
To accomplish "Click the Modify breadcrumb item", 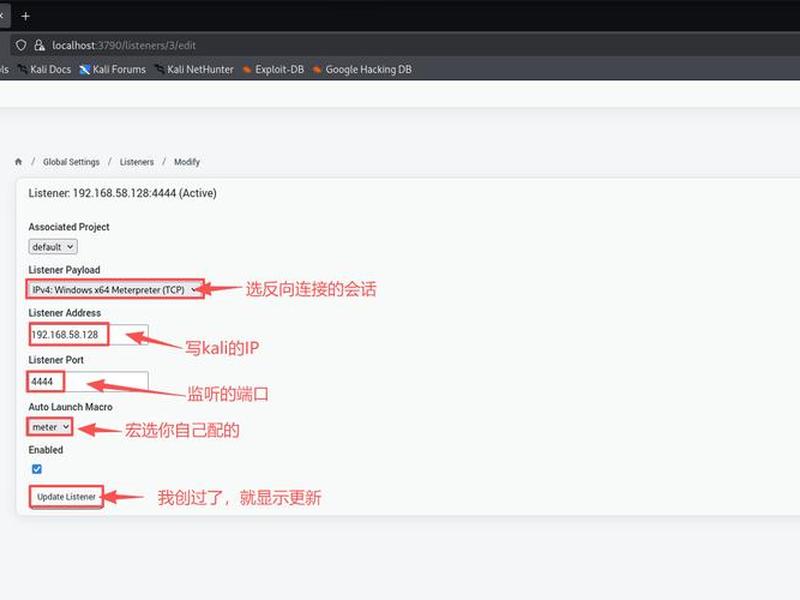I will (x=187, y=162).
